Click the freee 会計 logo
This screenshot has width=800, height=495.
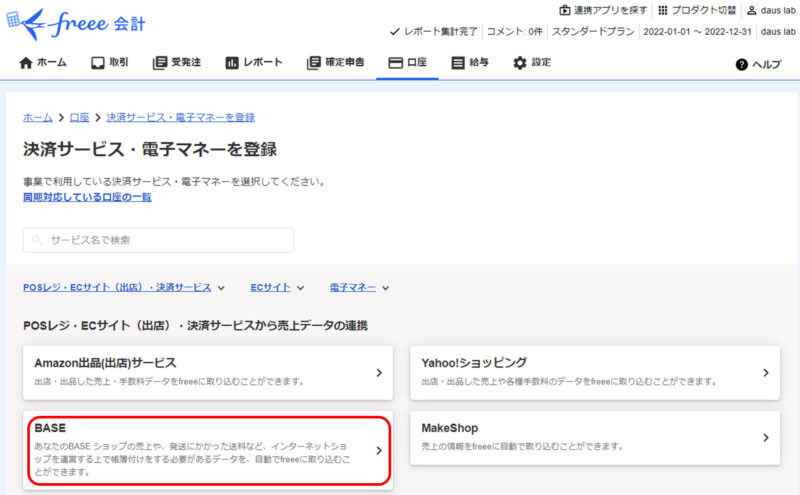(77, 24)
